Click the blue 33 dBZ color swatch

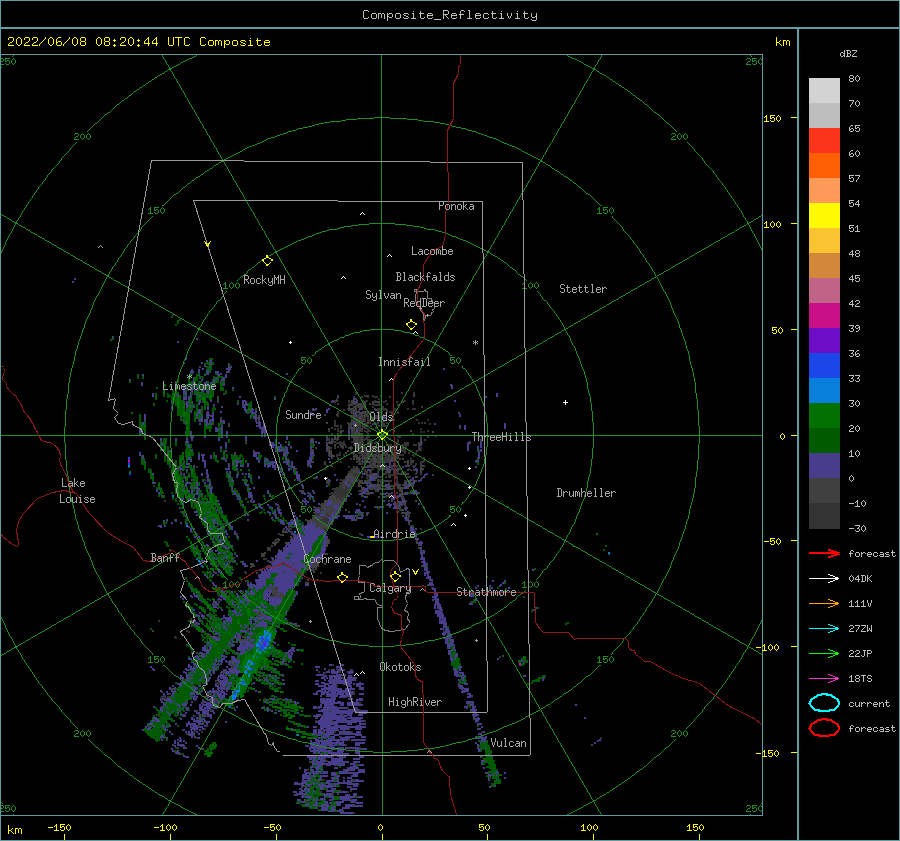tap(824, 366)
